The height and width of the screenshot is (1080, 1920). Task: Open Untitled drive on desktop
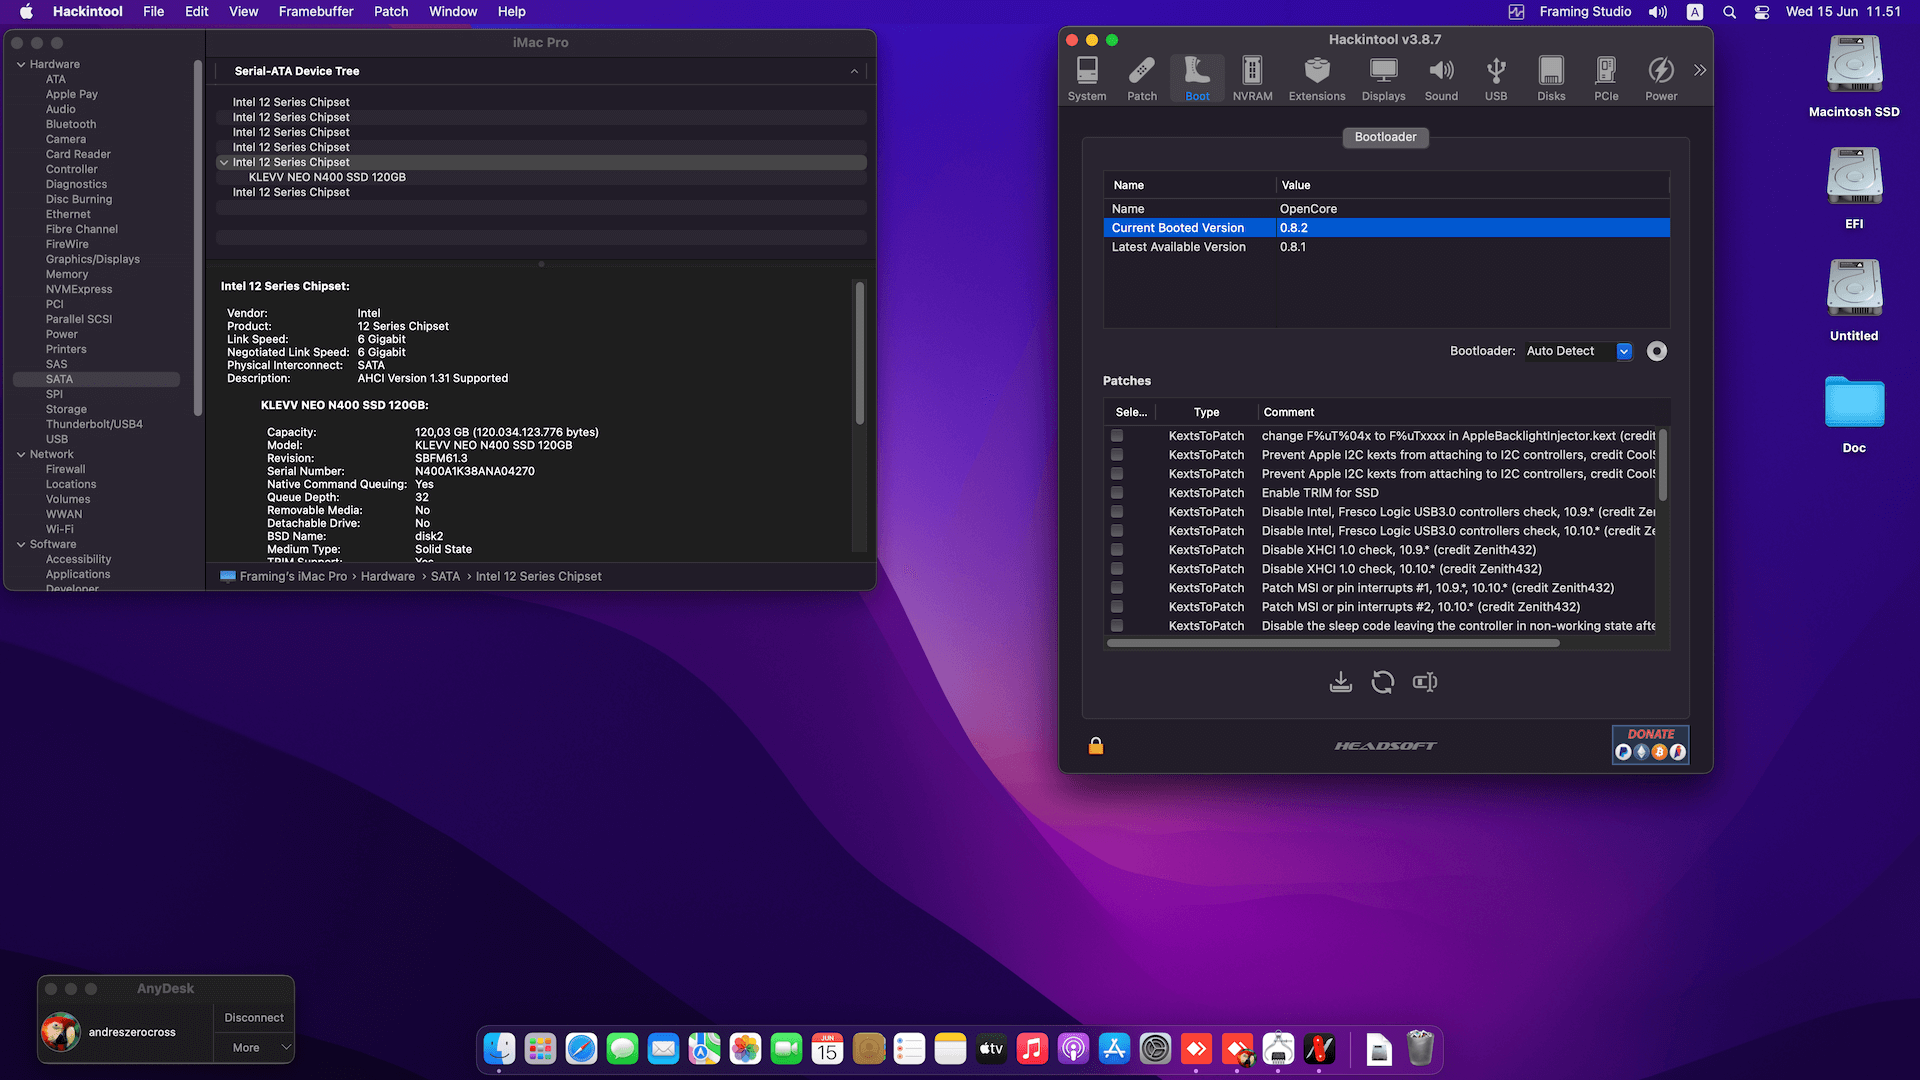1854,300
